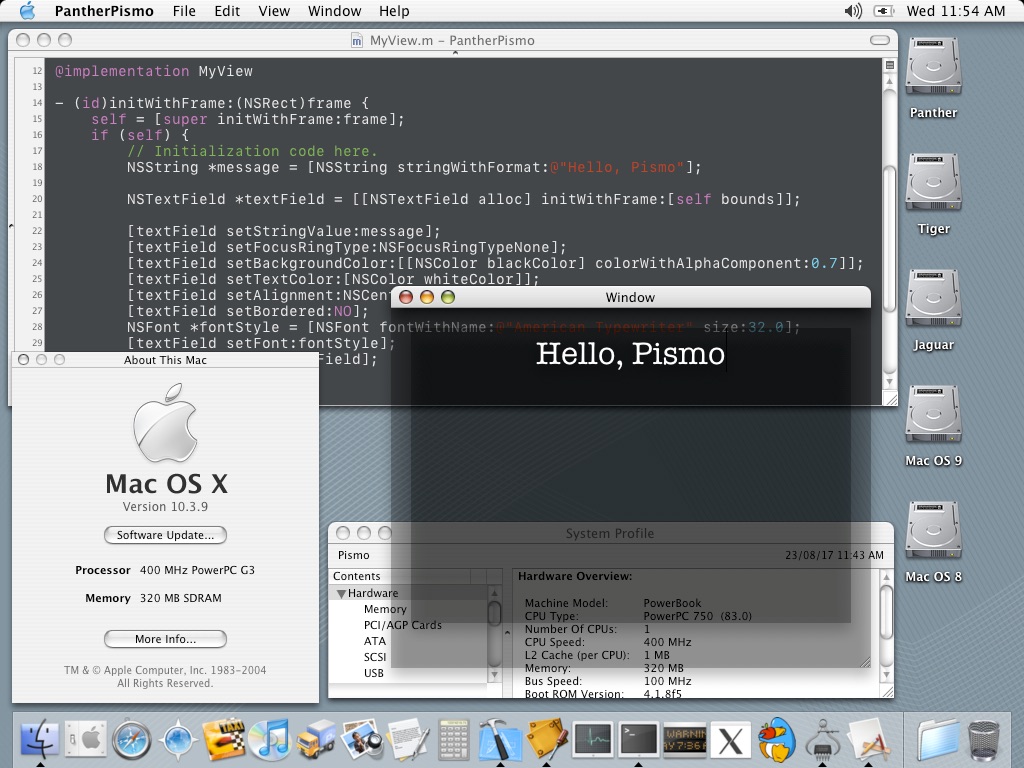Click the MyView.m file icon in title bar
This screenshot has height=768, width=1024.
357,40
